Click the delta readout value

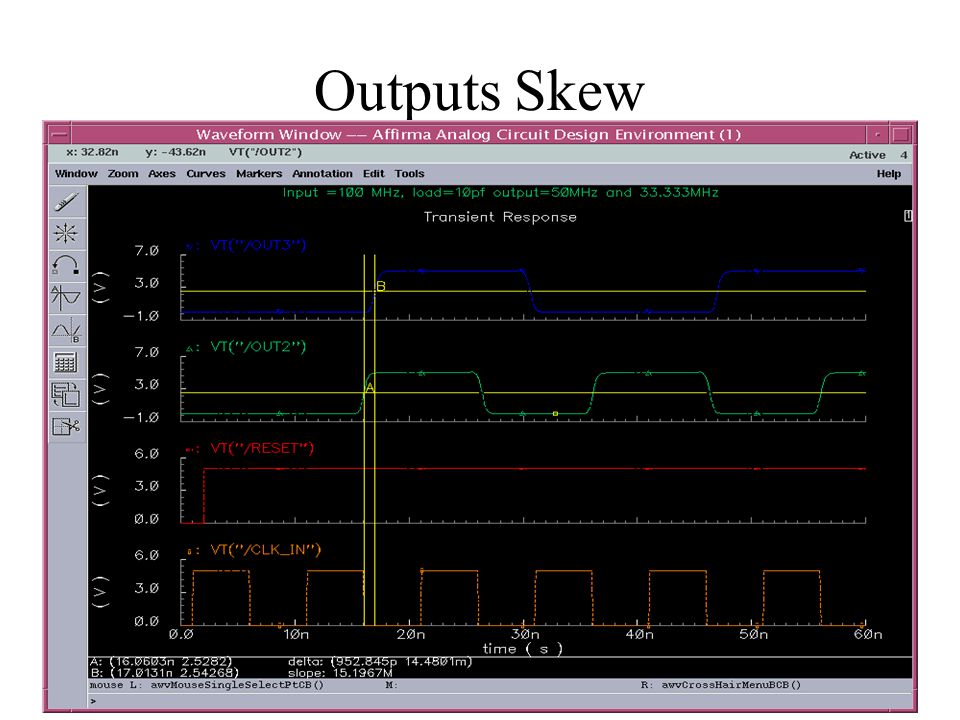[380, 662]
